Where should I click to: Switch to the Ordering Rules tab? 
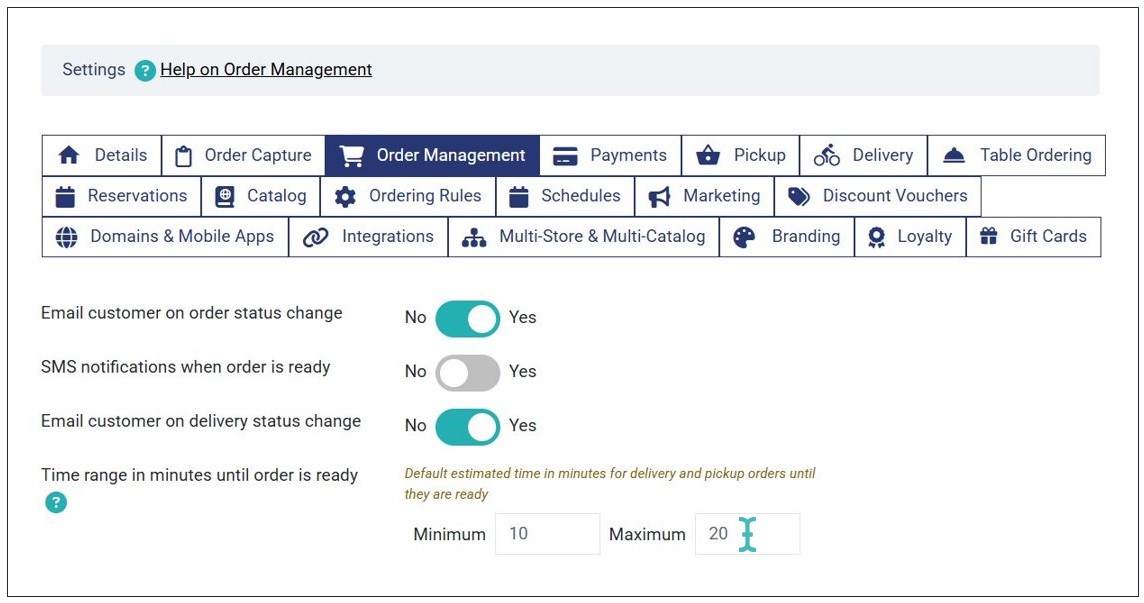click(x=408, y=197)
